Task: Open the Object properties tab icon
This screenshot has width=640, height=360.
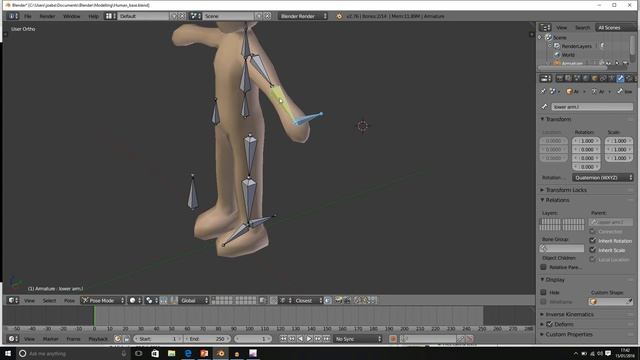Action: click(594, 78)
